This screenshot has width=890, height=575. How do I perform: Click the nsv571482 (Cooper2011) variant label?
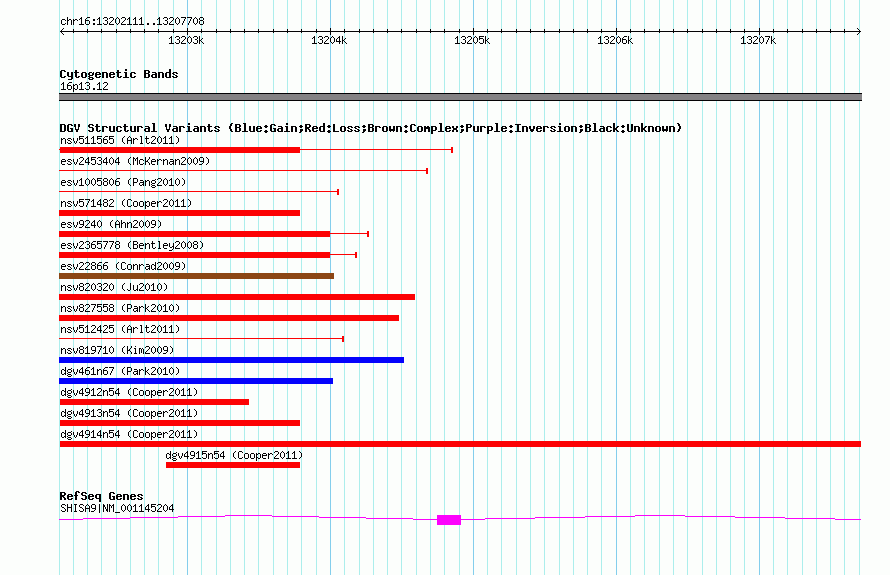126,203
